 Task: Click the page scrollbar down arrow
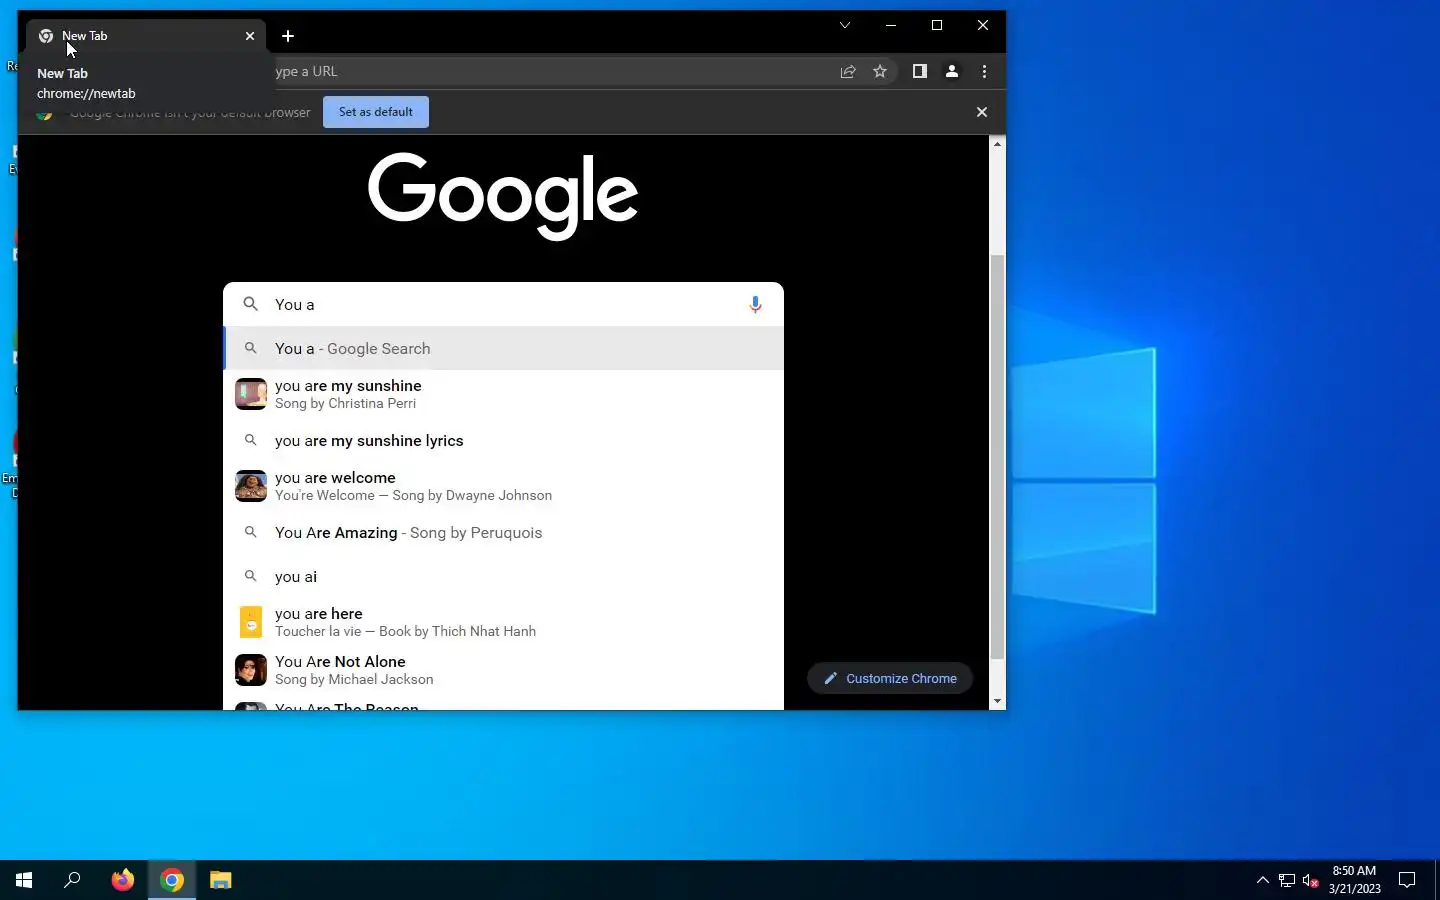[997, 702]
